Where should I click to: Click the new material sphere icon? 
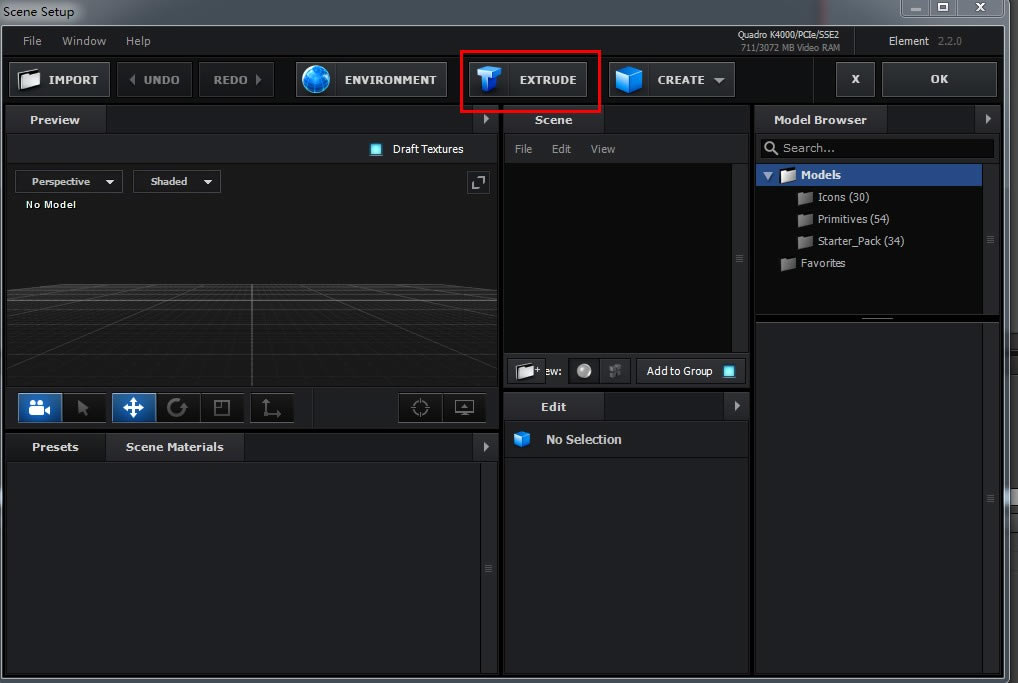584,371
